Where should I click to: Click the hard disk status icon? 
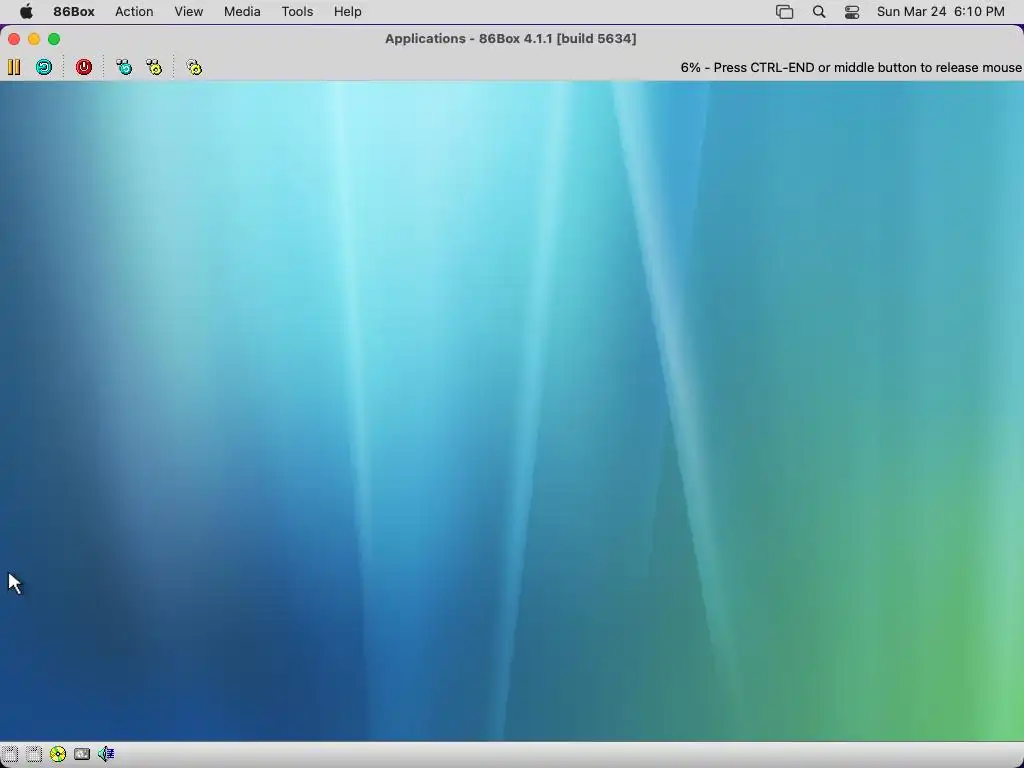tap(82, 754)
